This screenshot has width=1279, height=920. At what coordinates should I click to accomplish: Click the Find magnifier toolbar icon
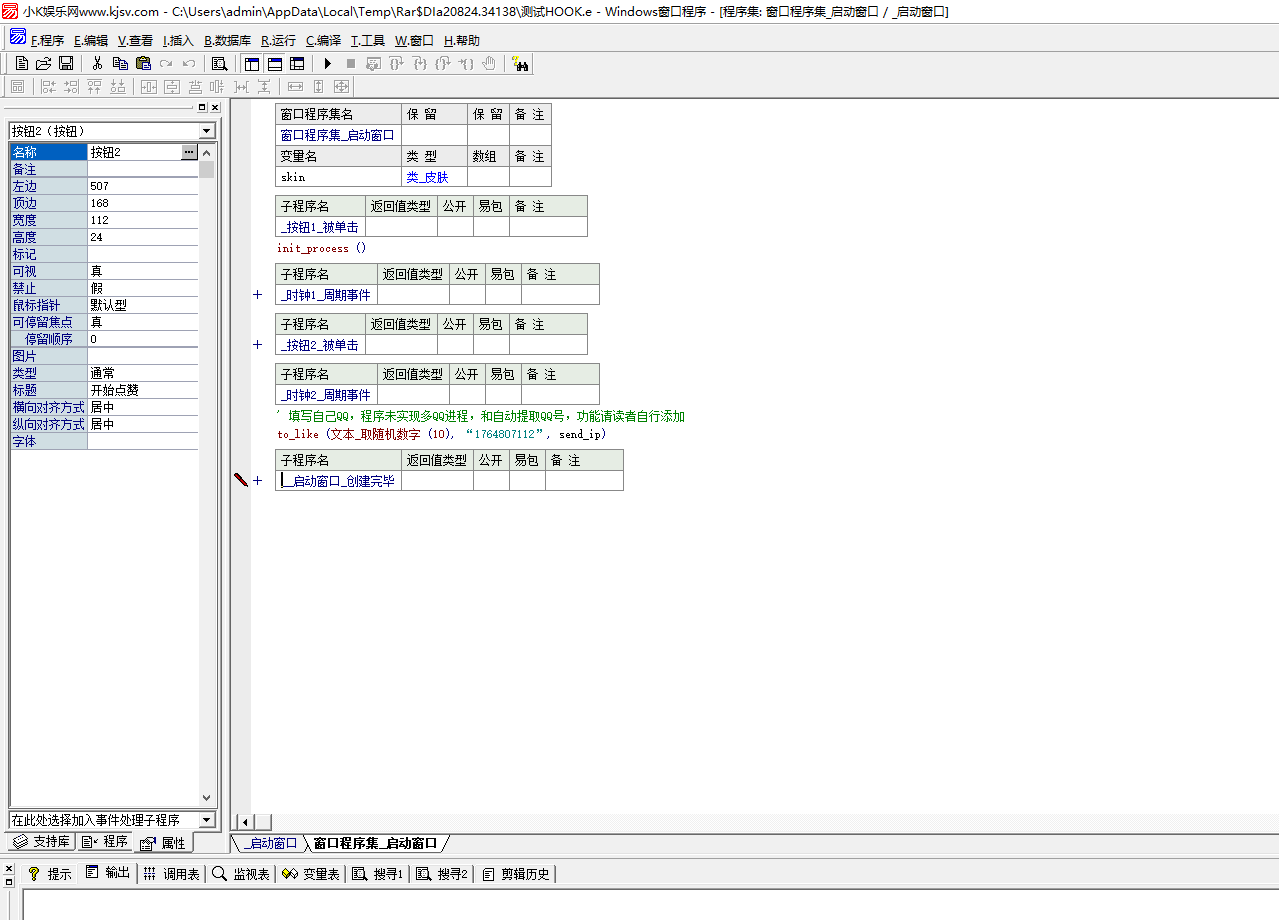point(219,63)
